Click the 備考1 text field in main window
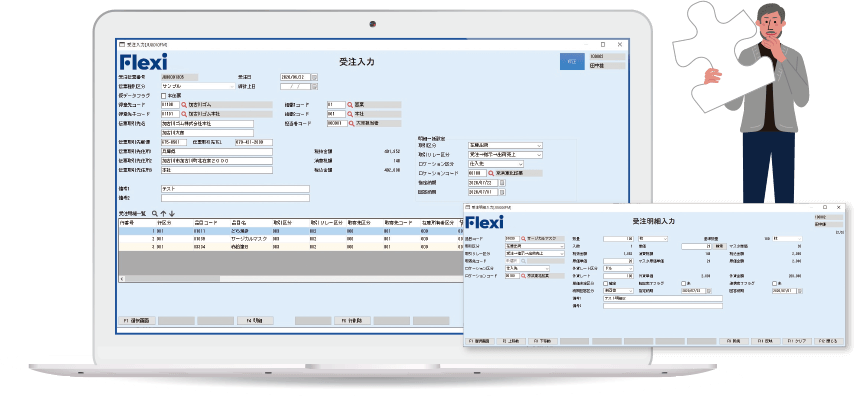Viewport: 857px width, 396px height. point(235,189)
